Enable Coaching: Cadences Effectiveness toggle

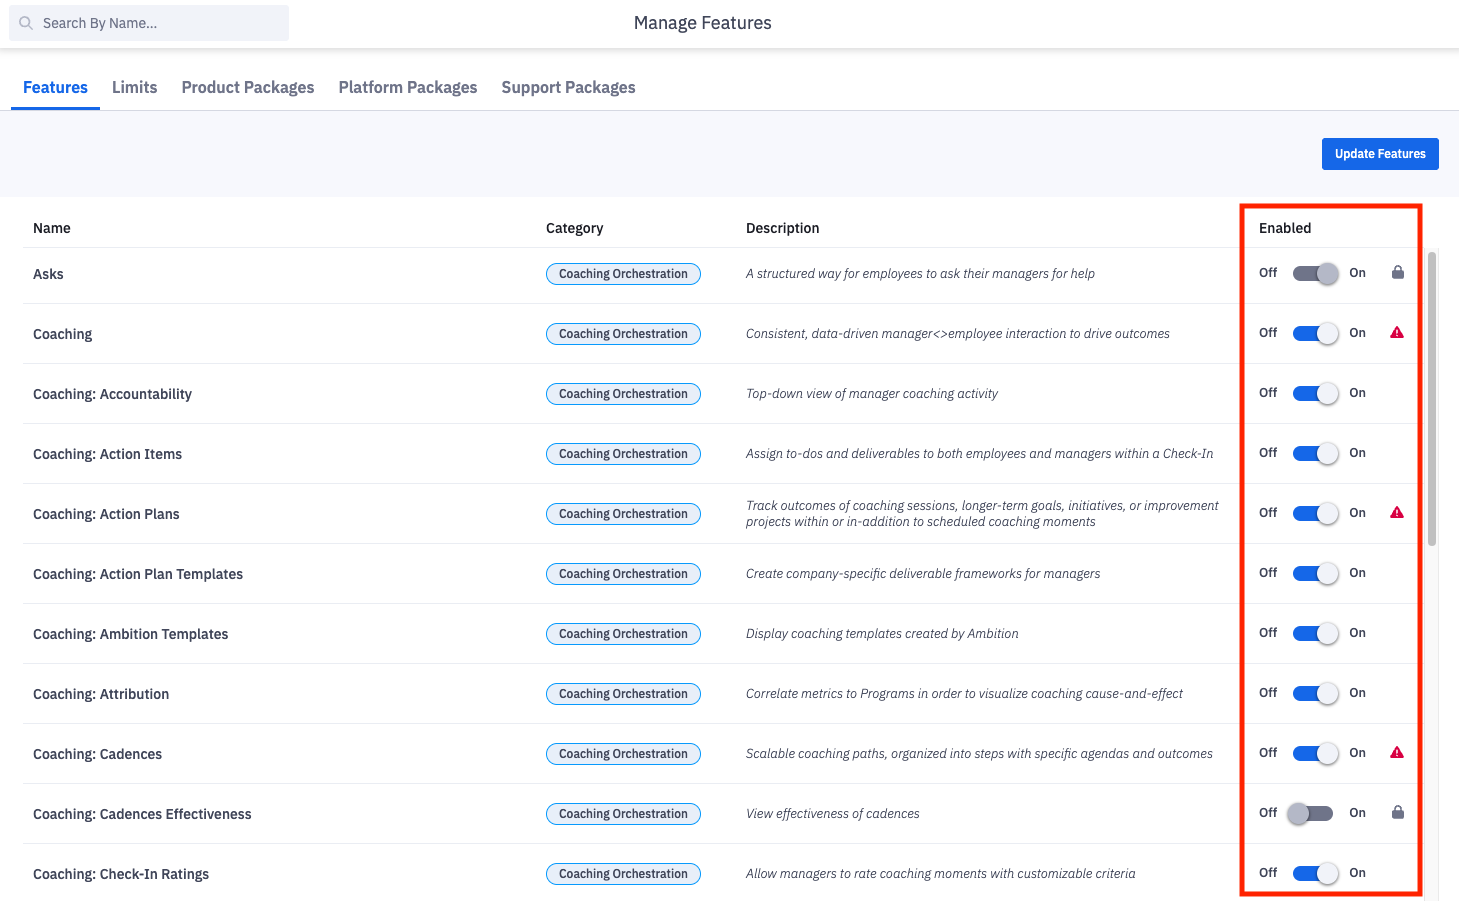point(1310,813)
